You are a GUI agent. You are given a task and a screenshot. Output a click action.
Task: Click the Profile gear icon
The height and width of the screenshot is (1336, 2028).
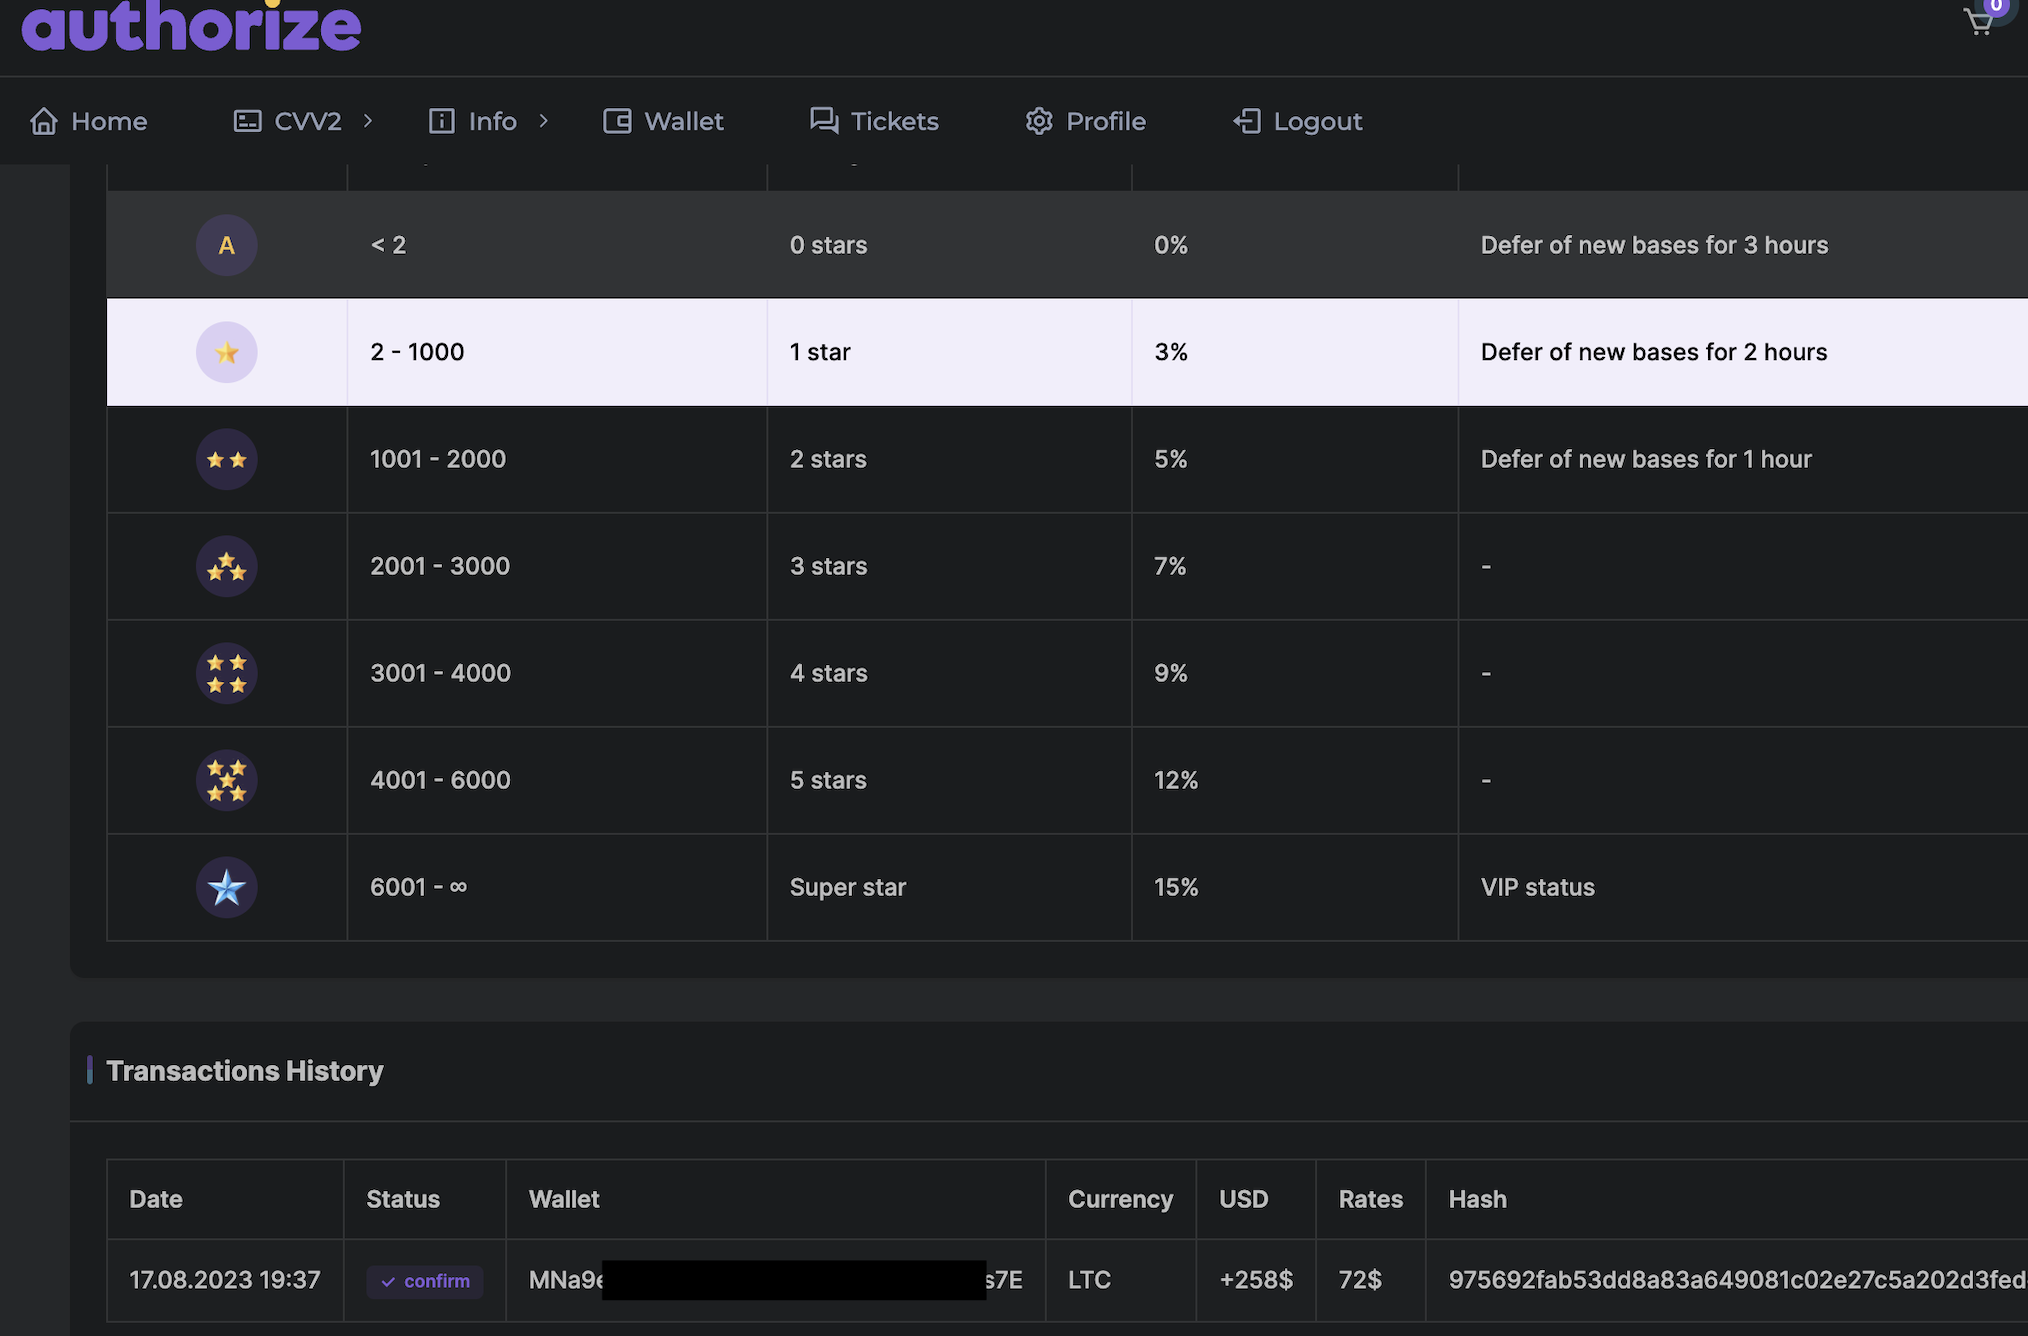tap(1039, 121)
